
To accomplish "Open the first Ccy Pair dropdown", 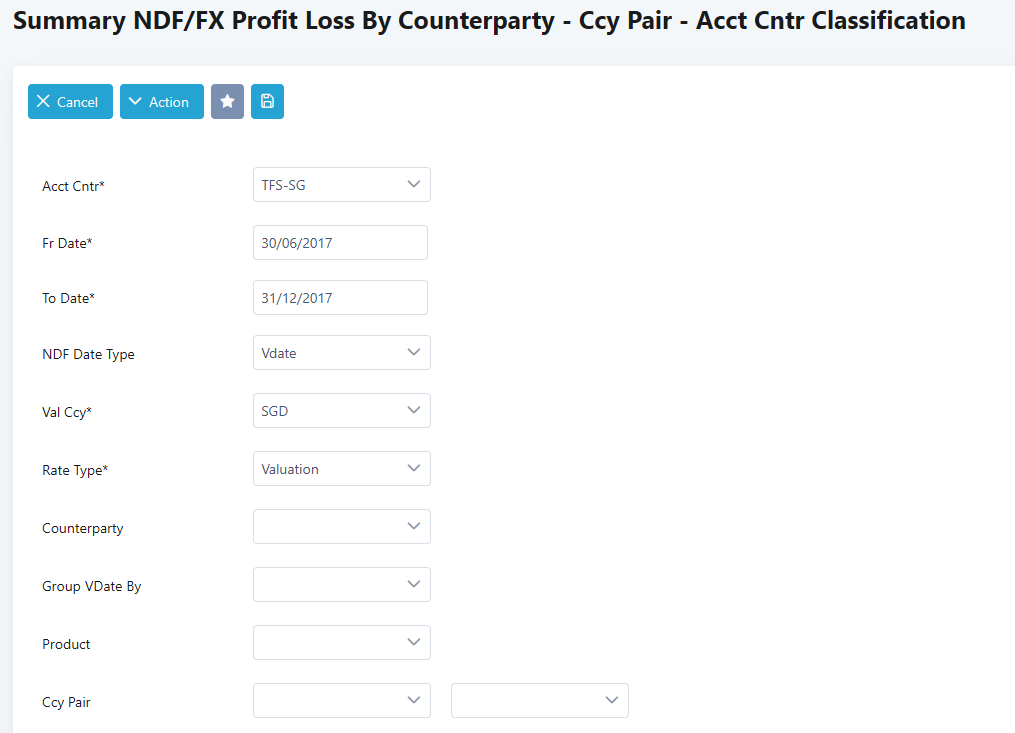I will pos(341,701).
